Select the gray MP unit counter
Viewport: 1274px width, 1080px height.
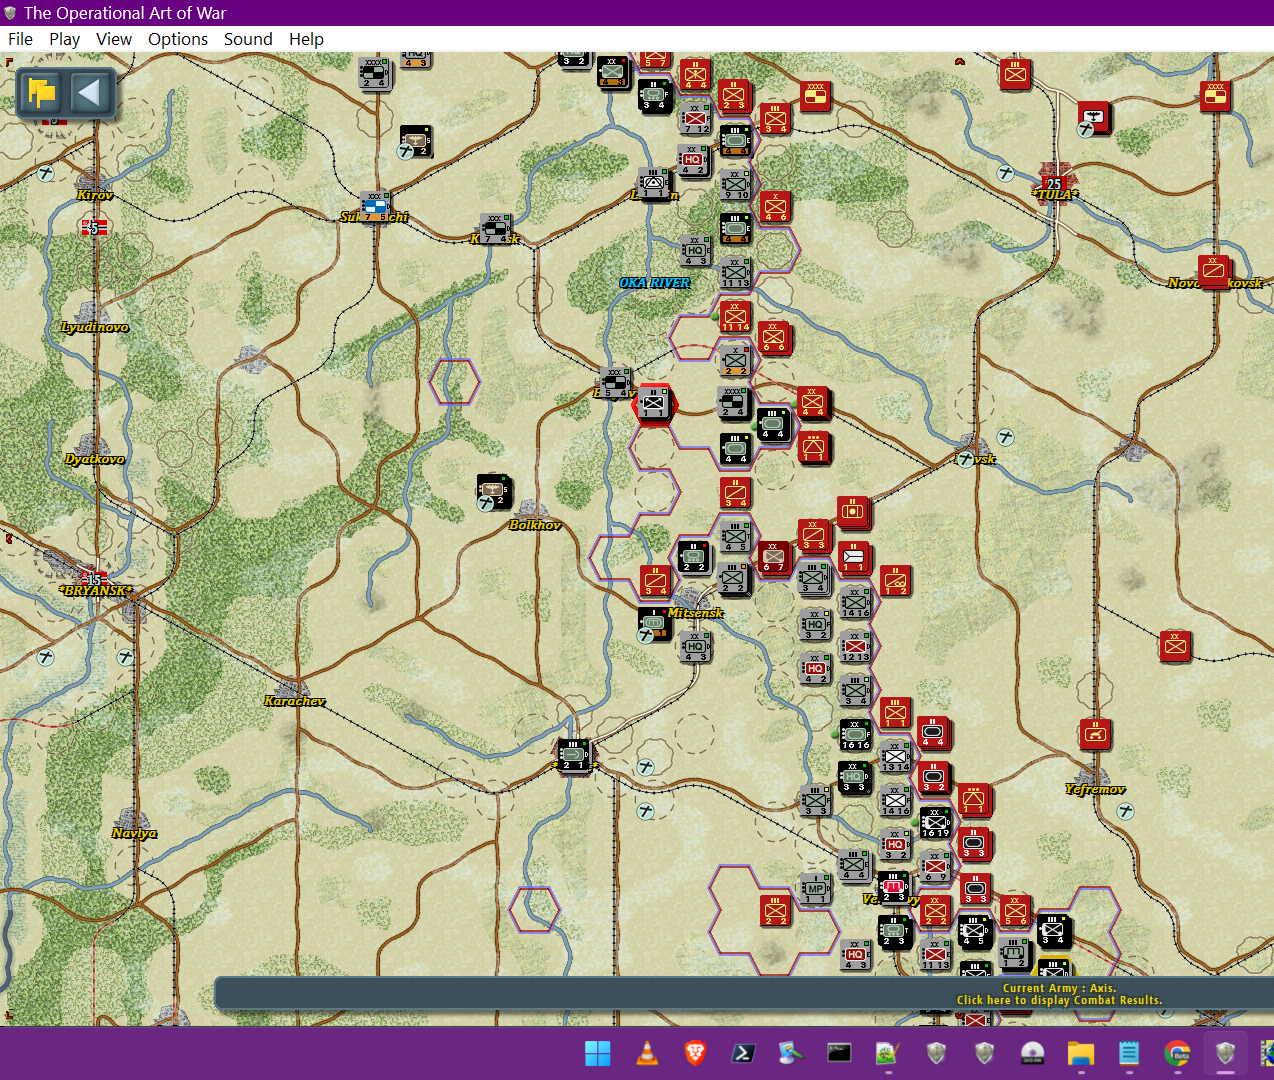pyautogui.click(x=816, y=889)
